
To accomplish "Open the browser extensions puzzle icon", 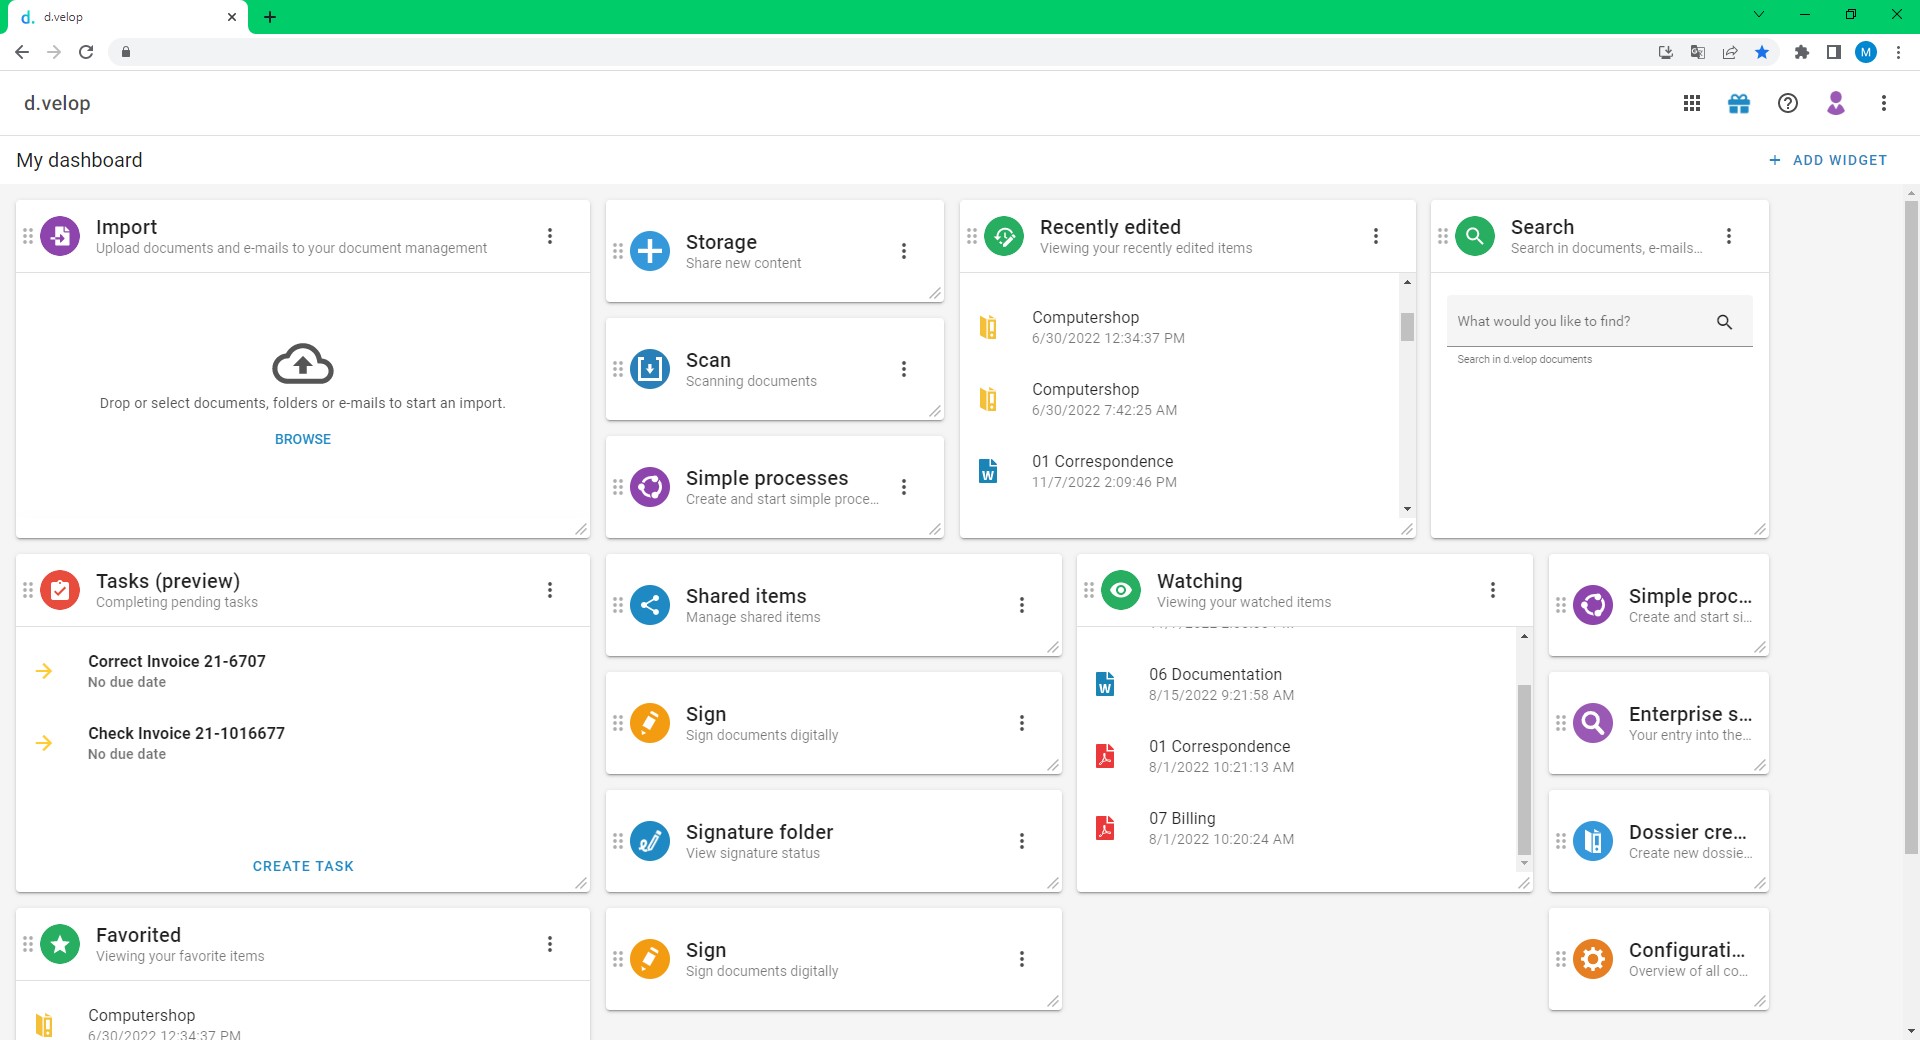I will point(1802,52).
